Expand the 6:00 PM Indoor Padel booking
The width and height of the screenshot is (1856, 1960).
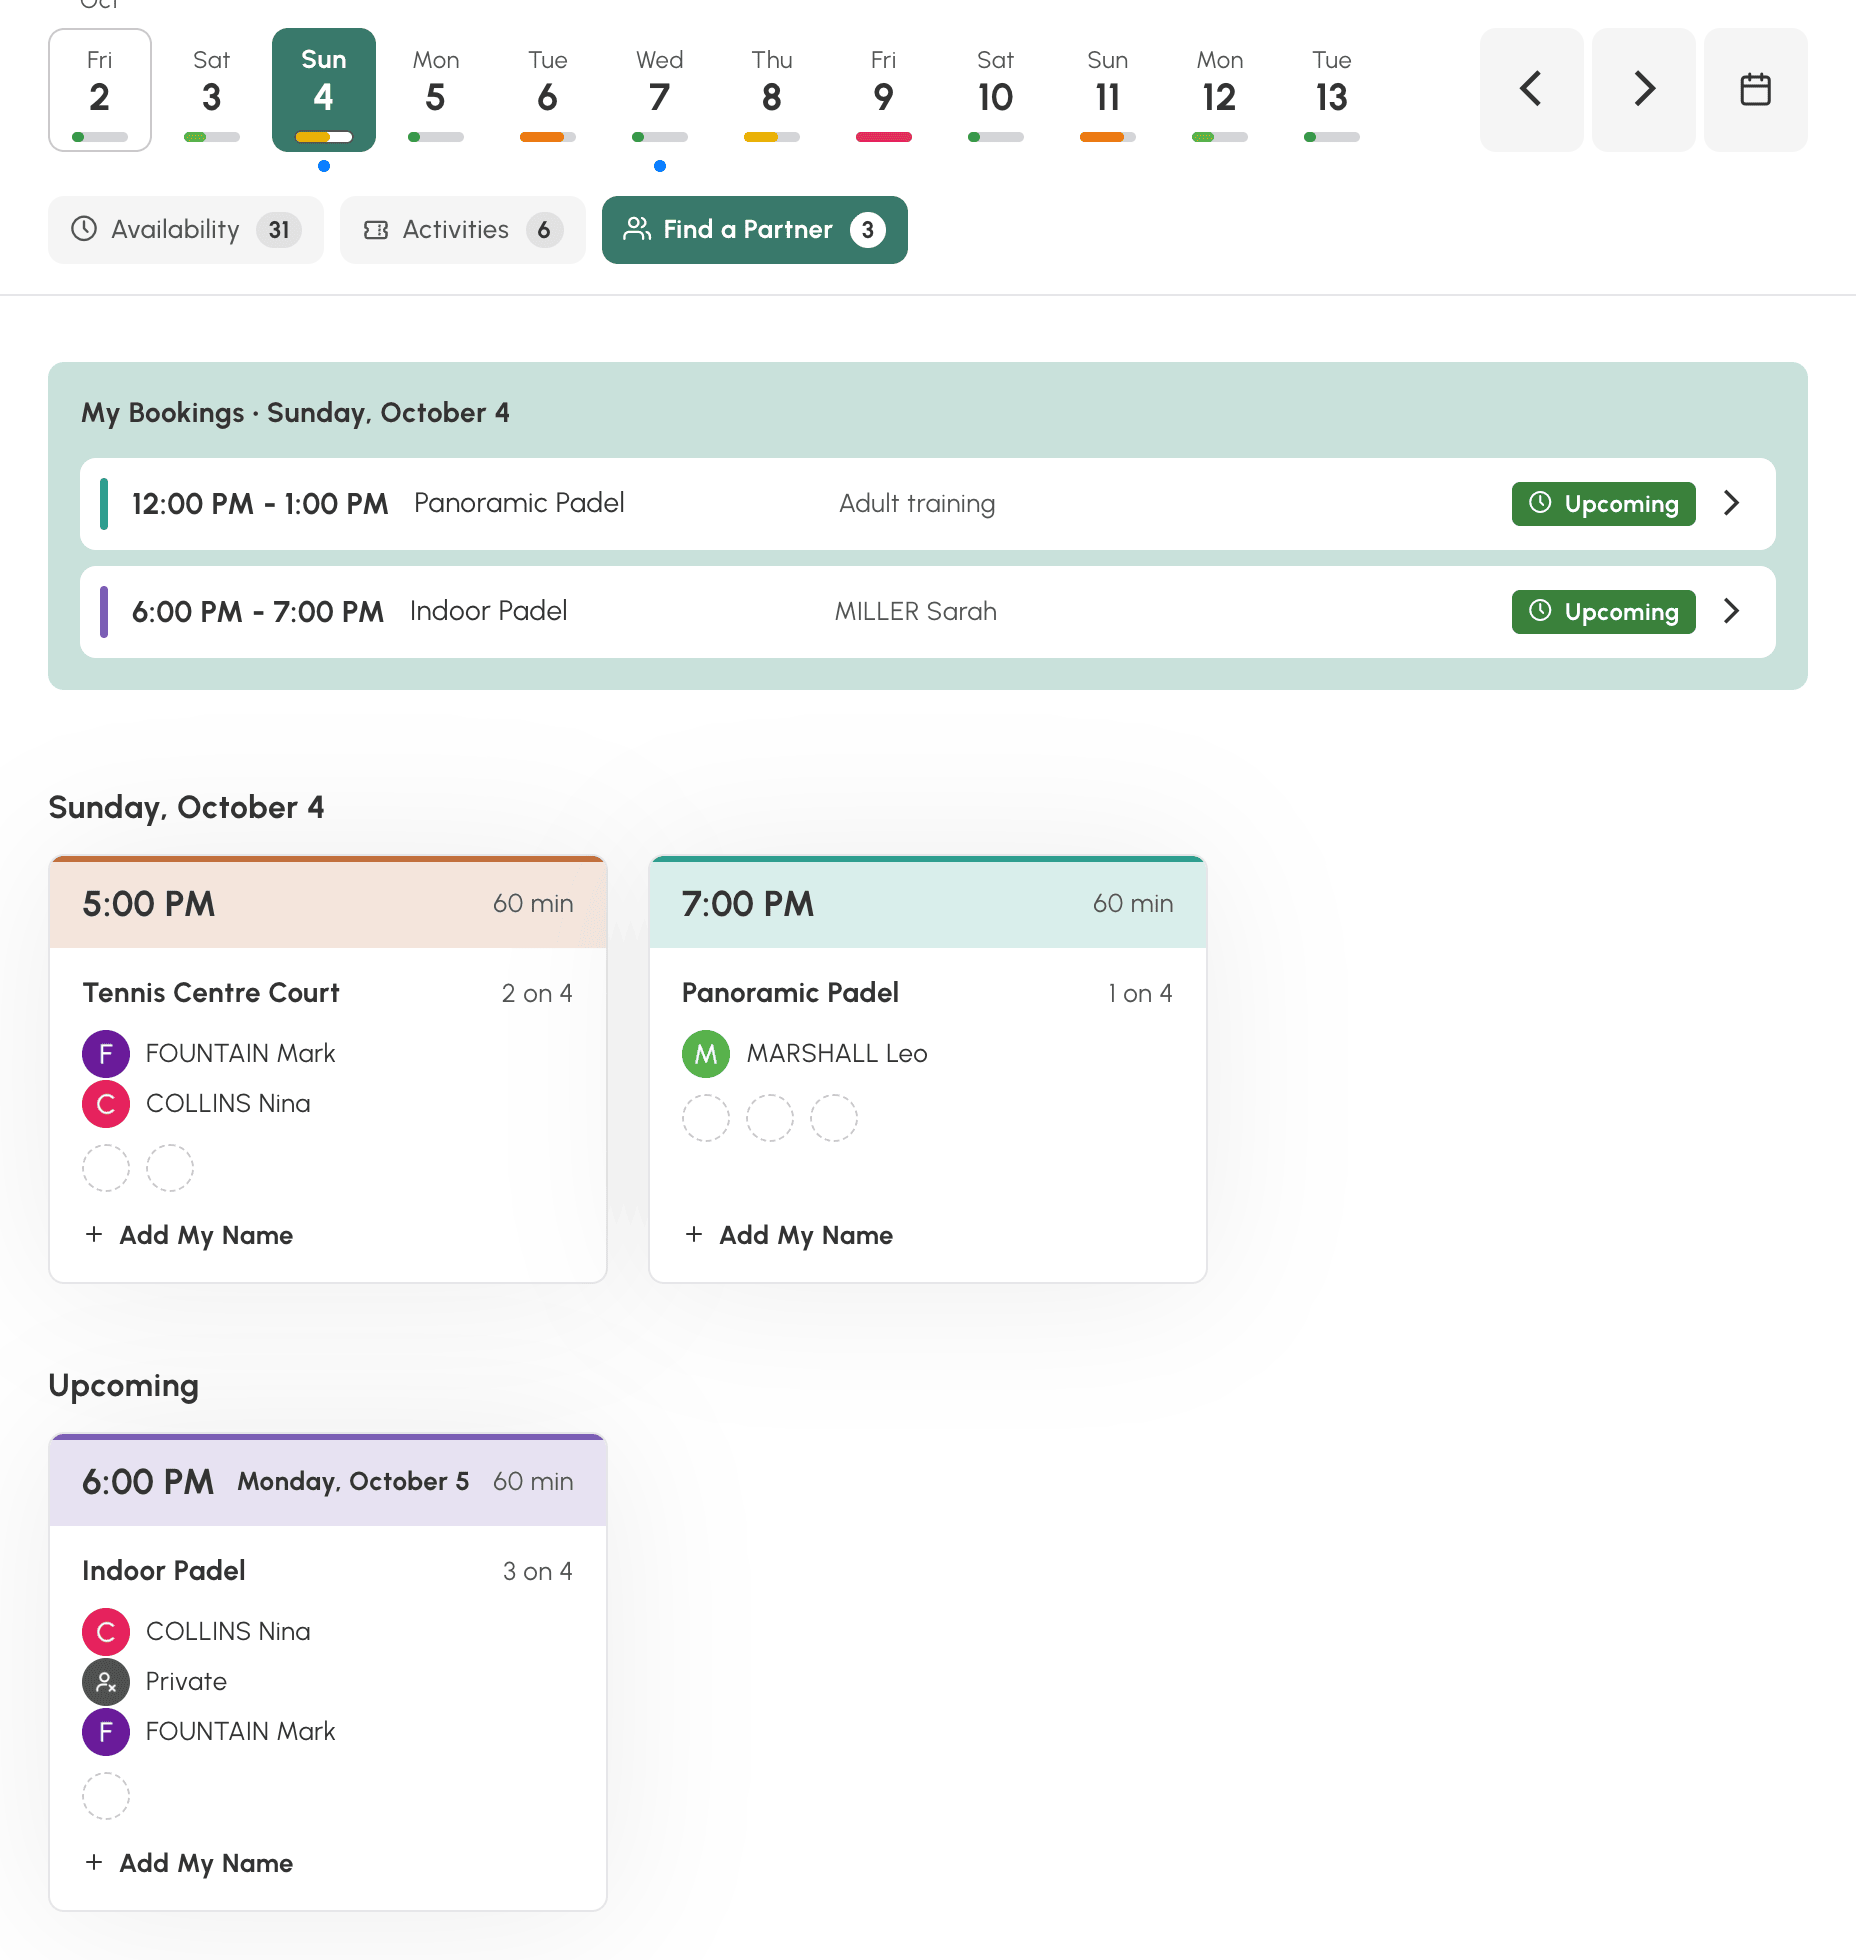point(1732,611)
